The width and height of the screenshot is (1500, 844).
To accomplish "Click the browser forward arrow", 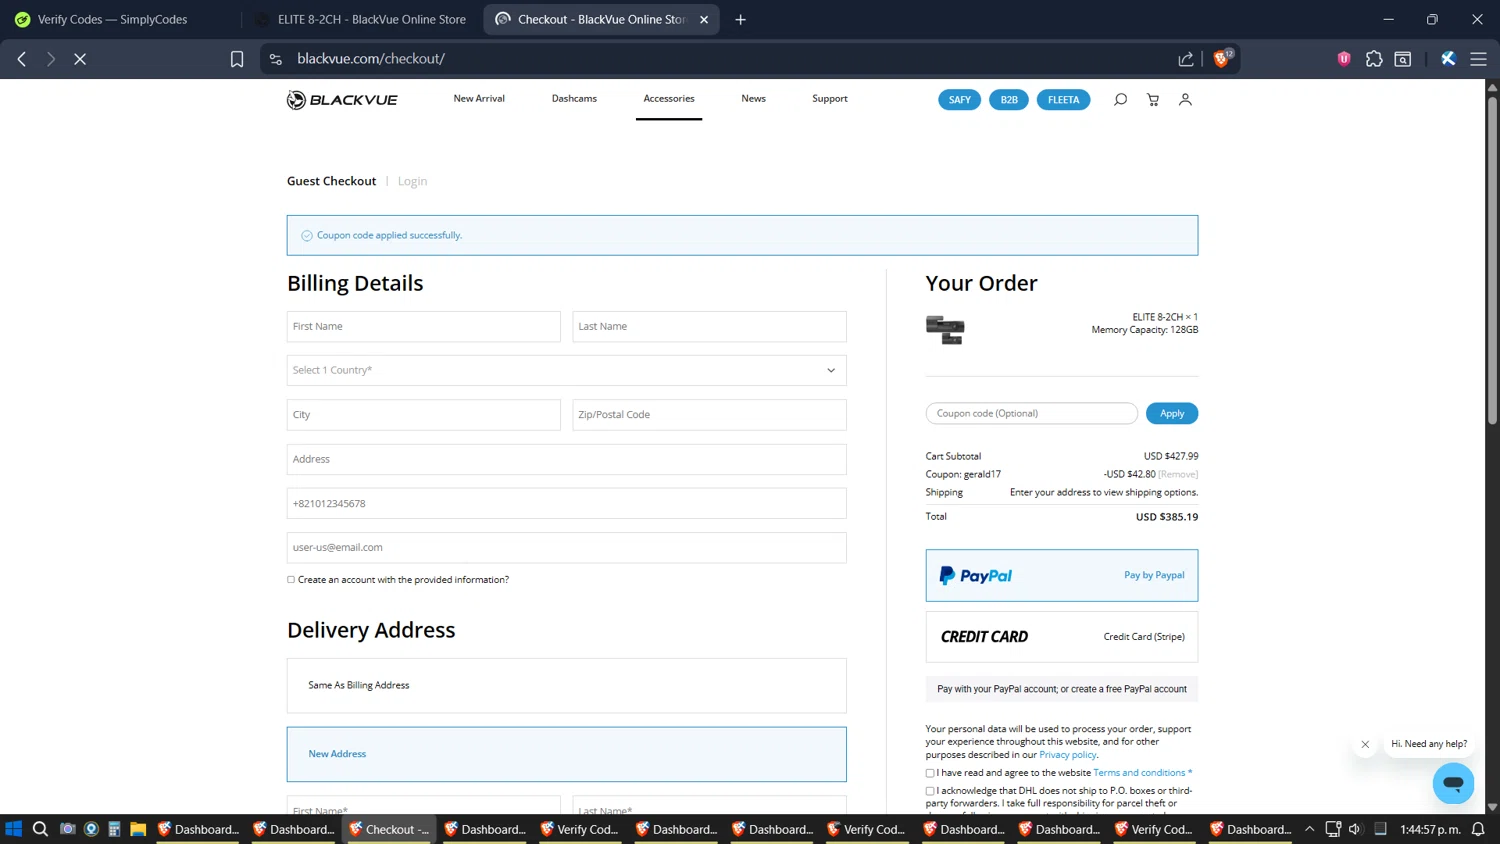I will pyautogui.click(x=51, y=59).
